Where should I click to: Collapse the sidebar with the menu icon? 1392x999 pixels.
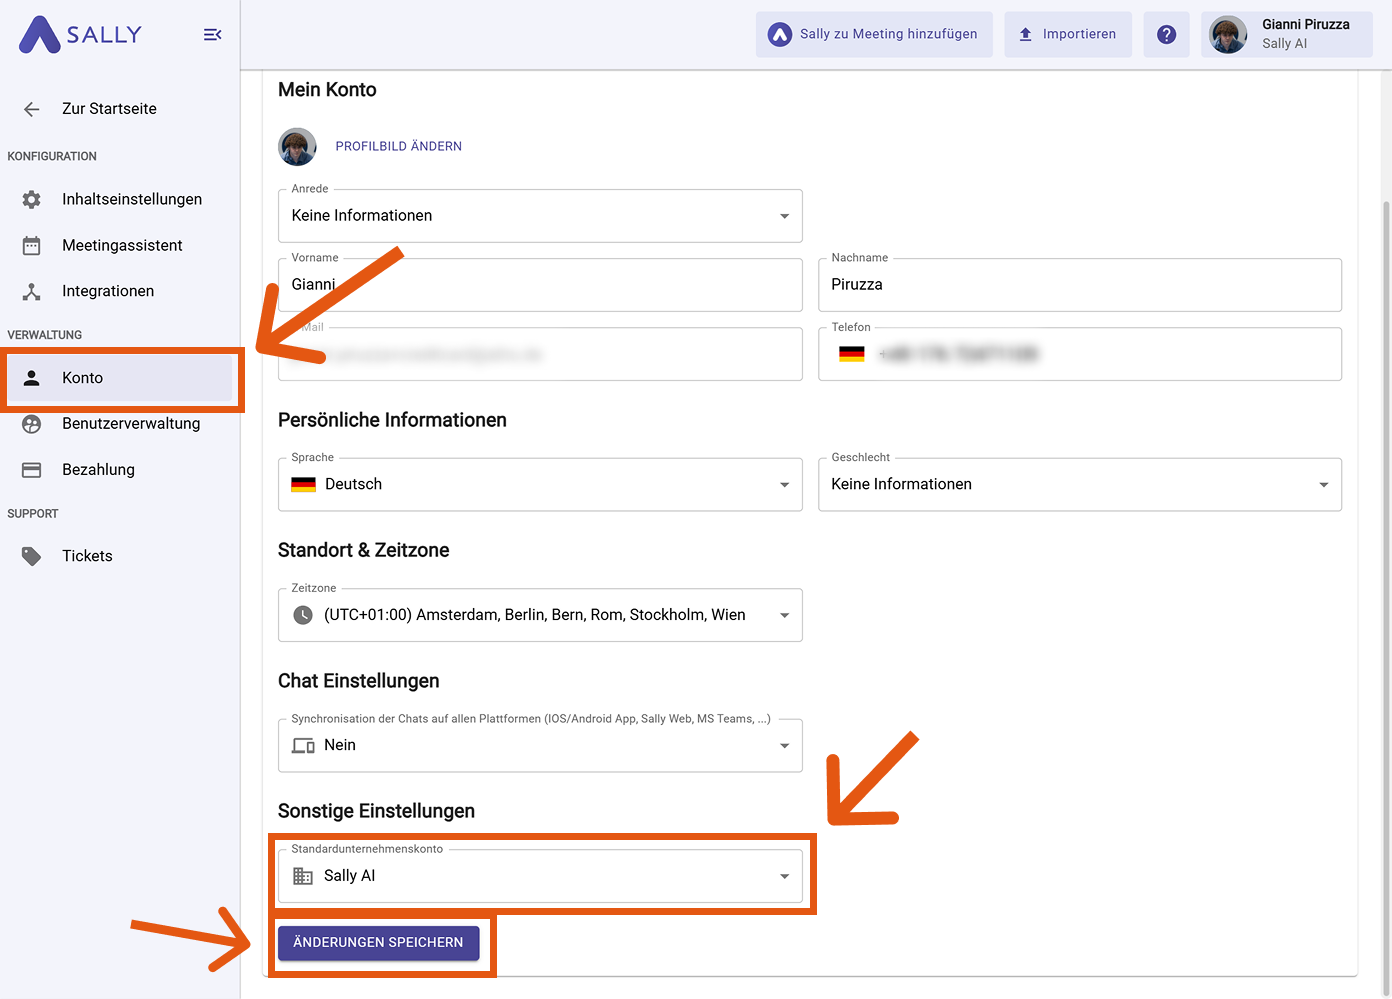click(212, 35)
